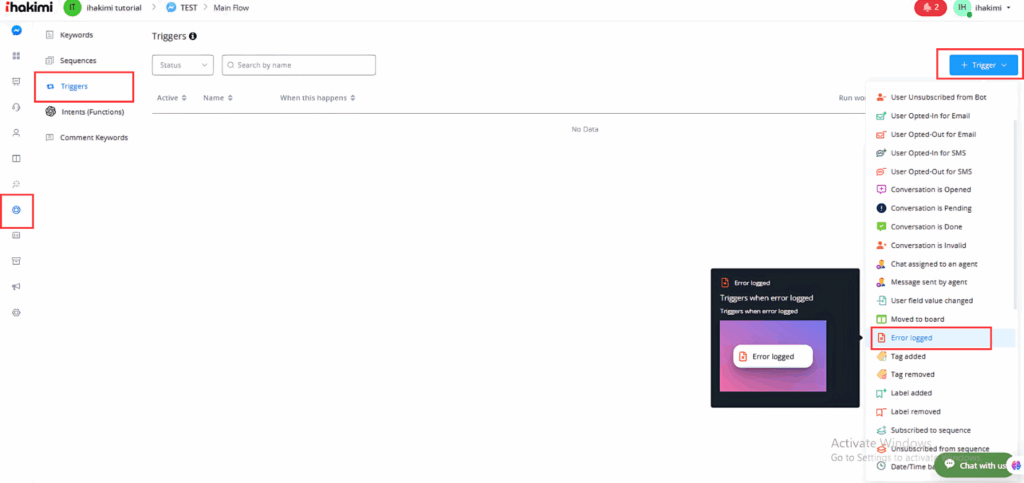Open the contacts person icon in sidebar
This screenshot has width=1024, height=483.
(16, 132)
